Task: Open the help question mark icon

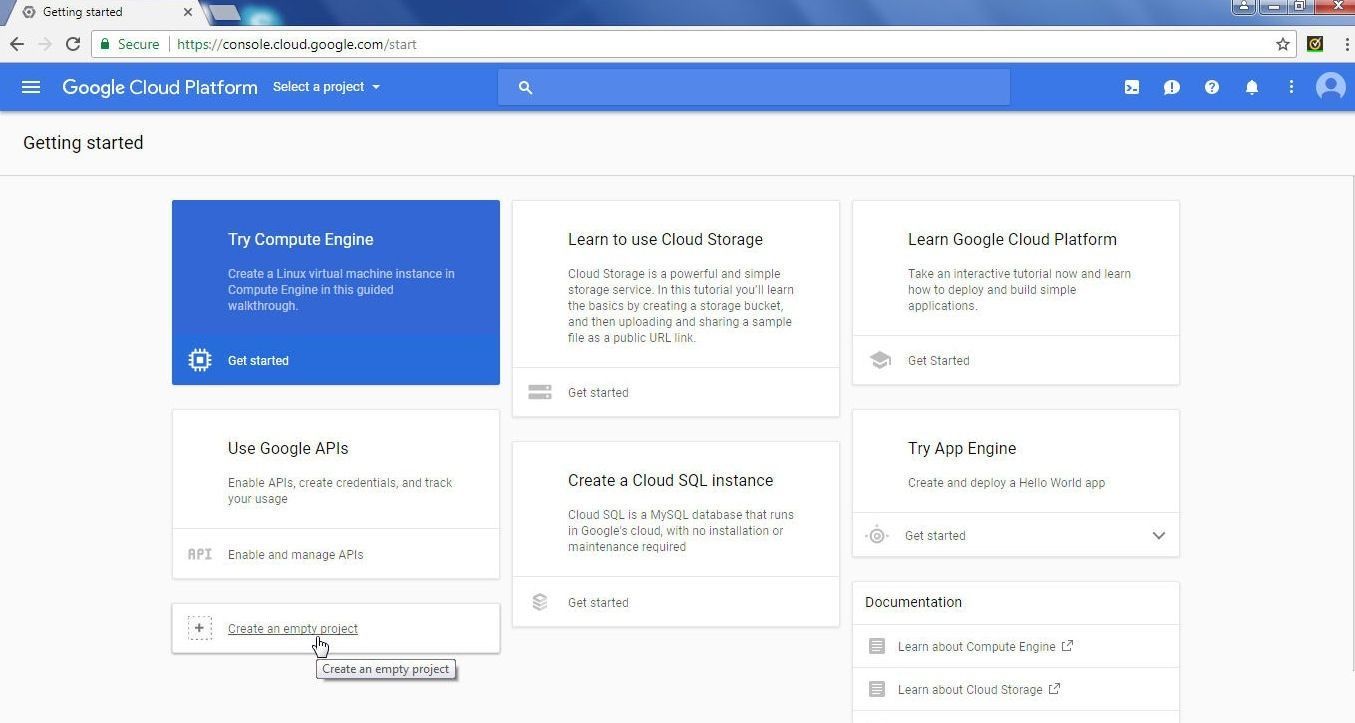Action: (1212, 87)
